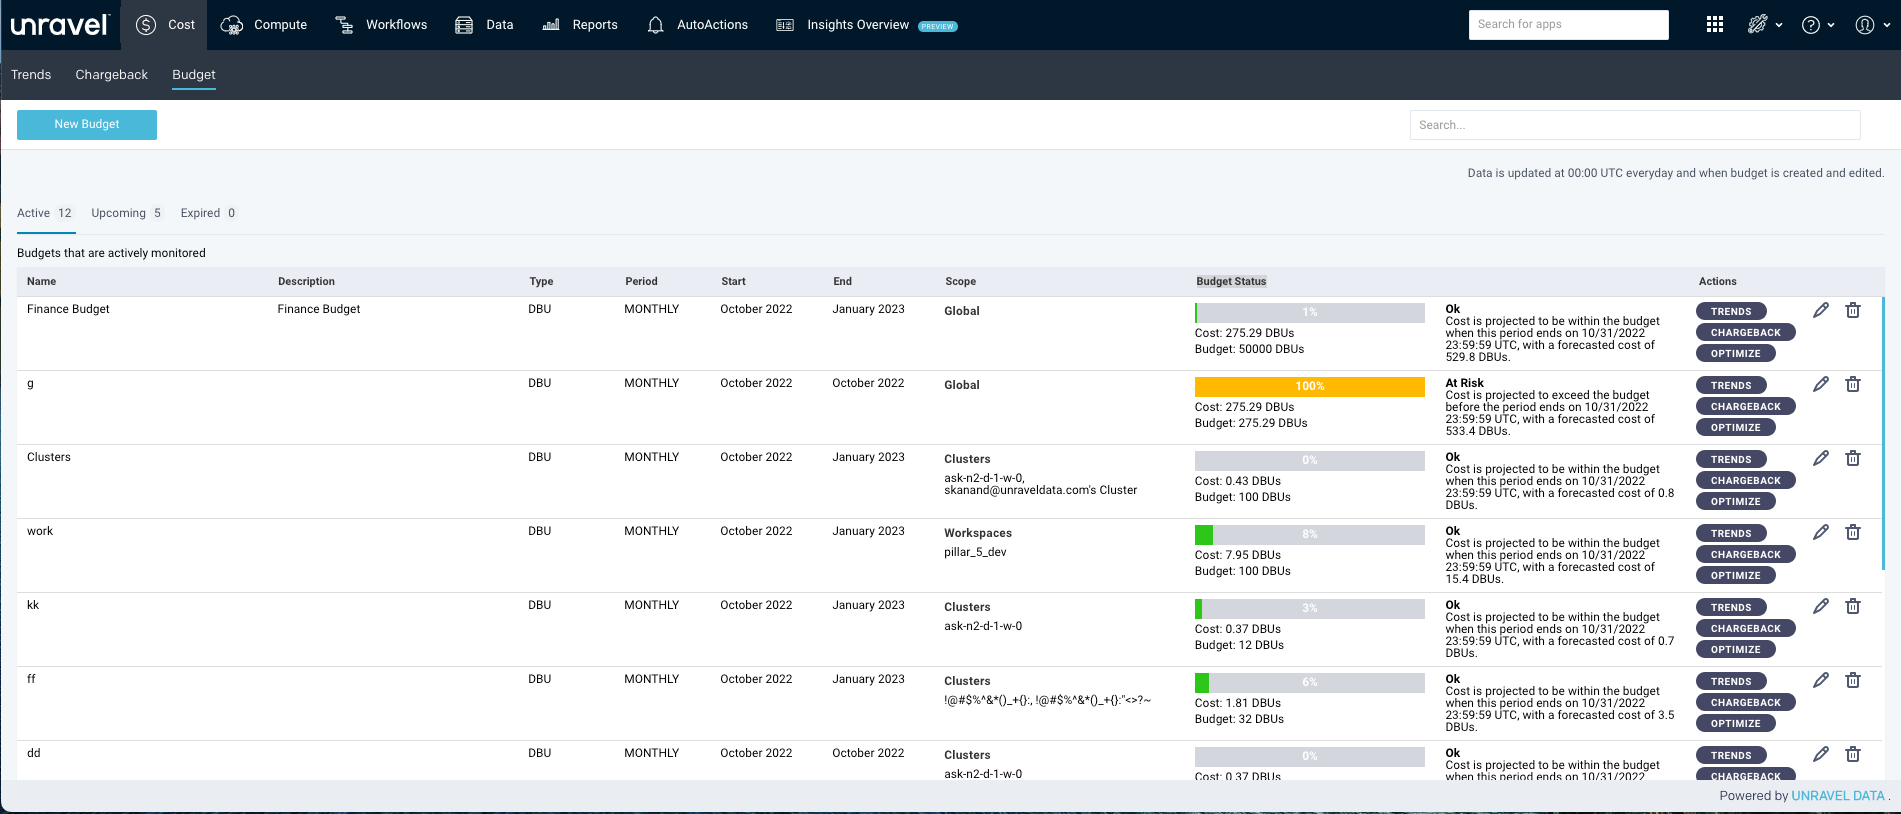Show Active budgets tab
1901x814 pixels.
(45, 213)
